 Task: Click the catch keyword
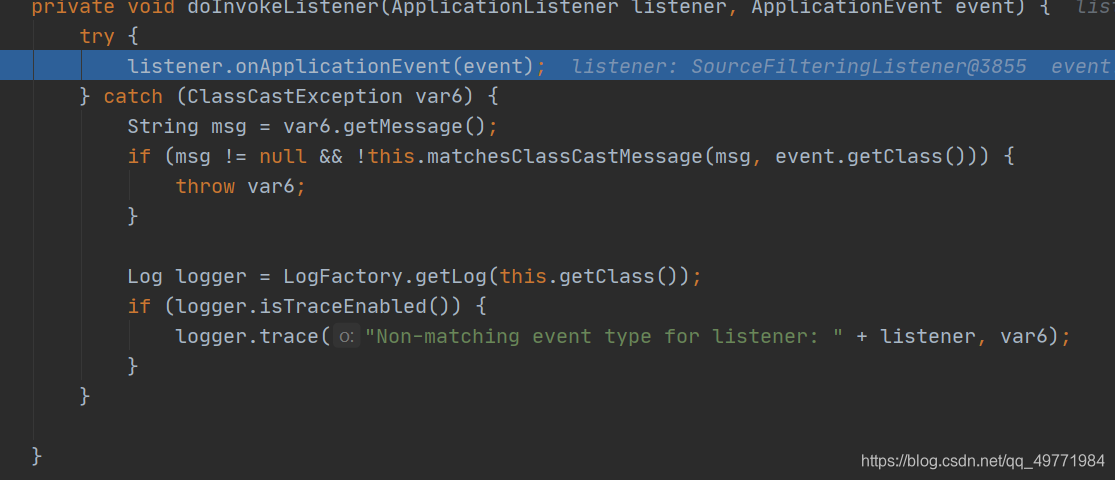tap(134, 96)
